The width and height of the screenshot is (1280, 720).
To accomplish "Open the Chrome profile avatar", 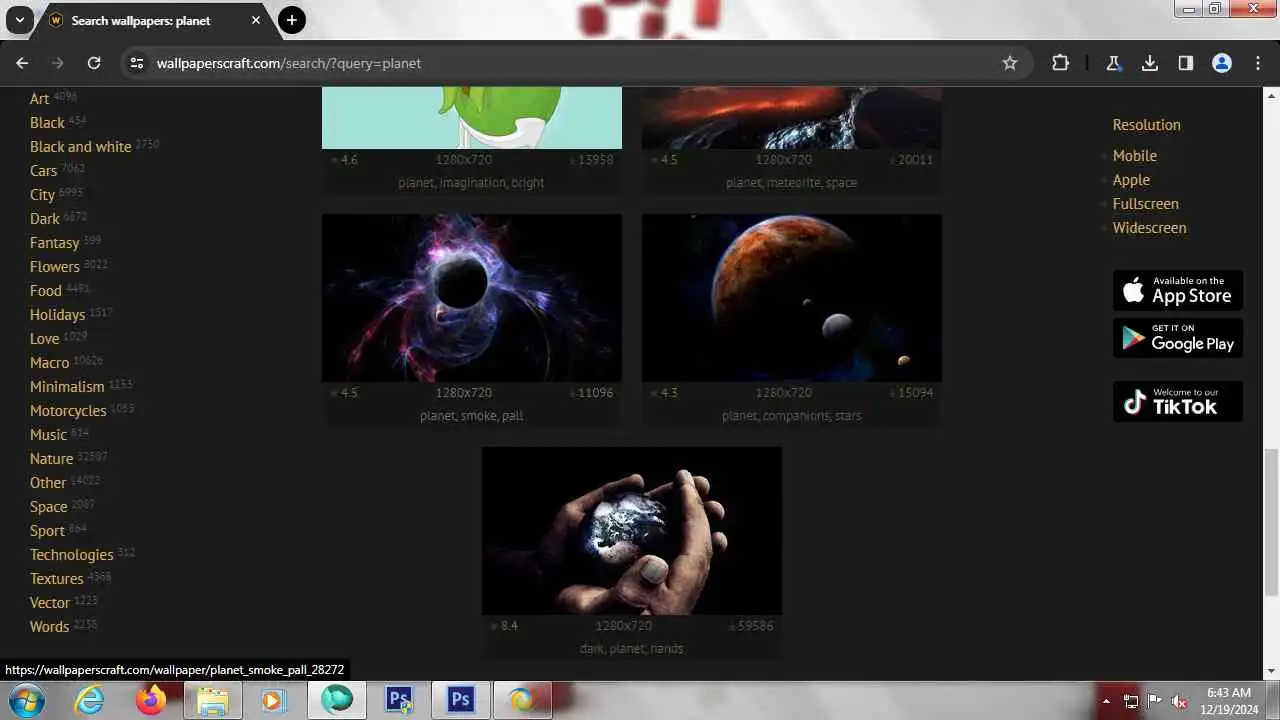I will (x=1222, y=63).
